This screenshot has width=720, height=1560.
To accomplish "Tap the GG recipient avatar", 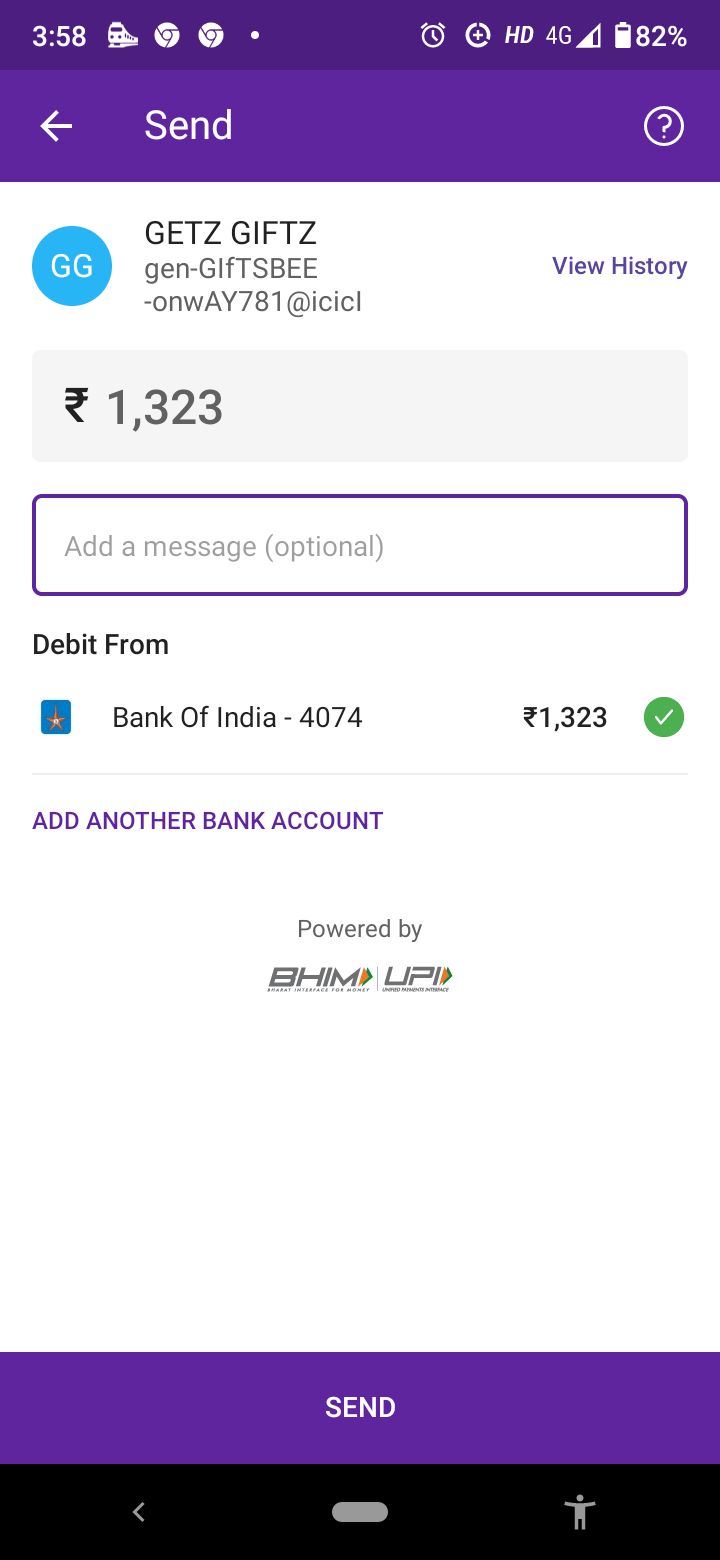I will coord(71,266).
